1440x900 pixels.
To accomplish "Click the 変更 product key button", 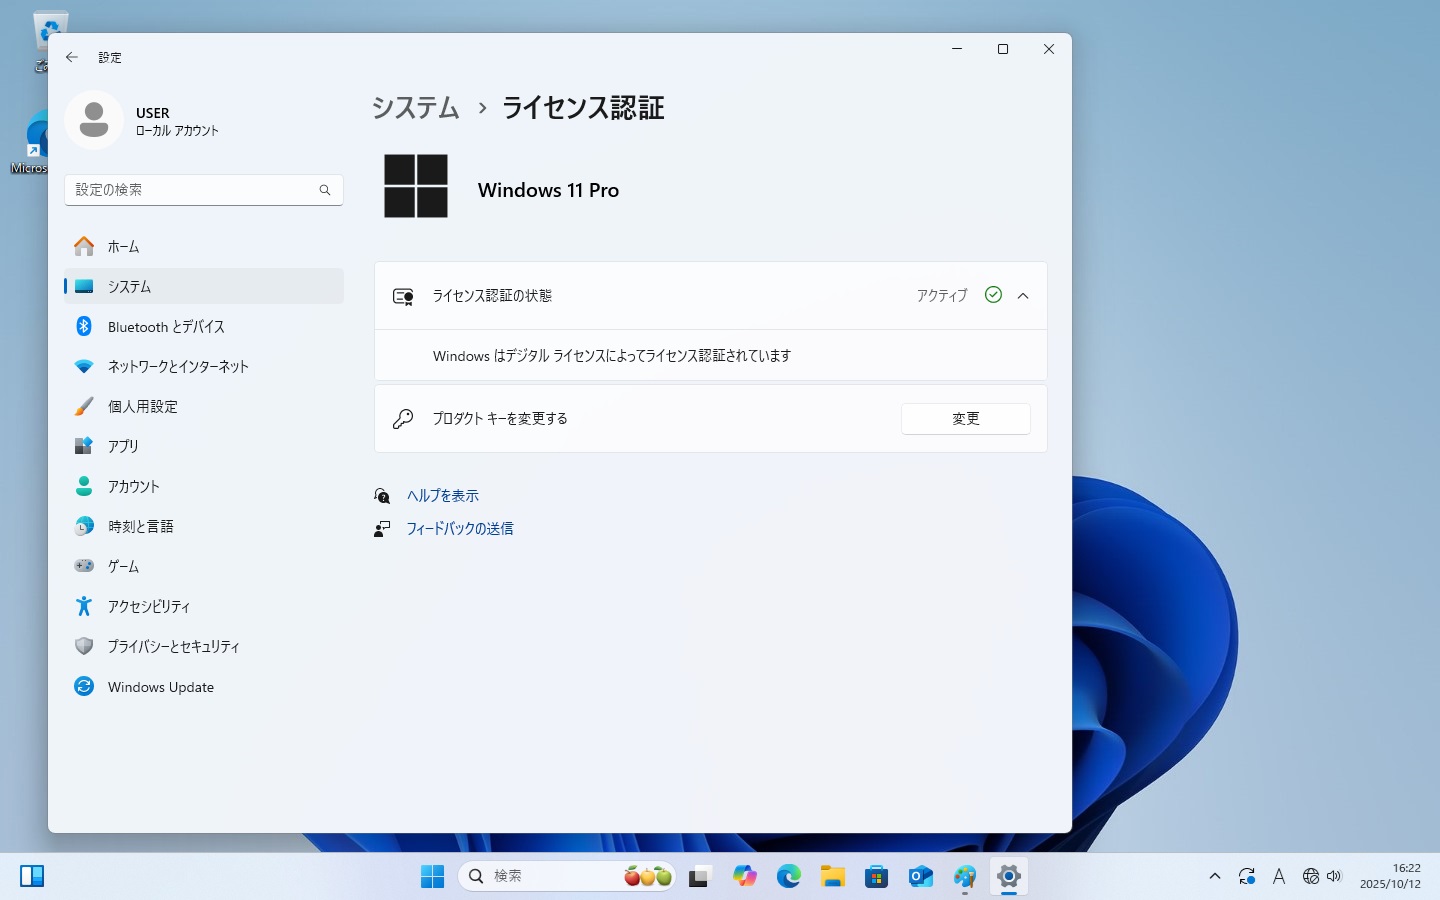I will [965, 419].
